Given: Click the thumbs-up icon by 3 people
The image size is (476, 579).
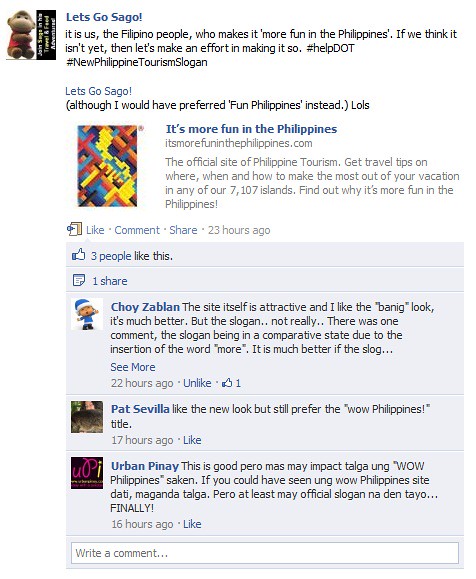Looking at the screenshot, I should (x=78, y=255).
